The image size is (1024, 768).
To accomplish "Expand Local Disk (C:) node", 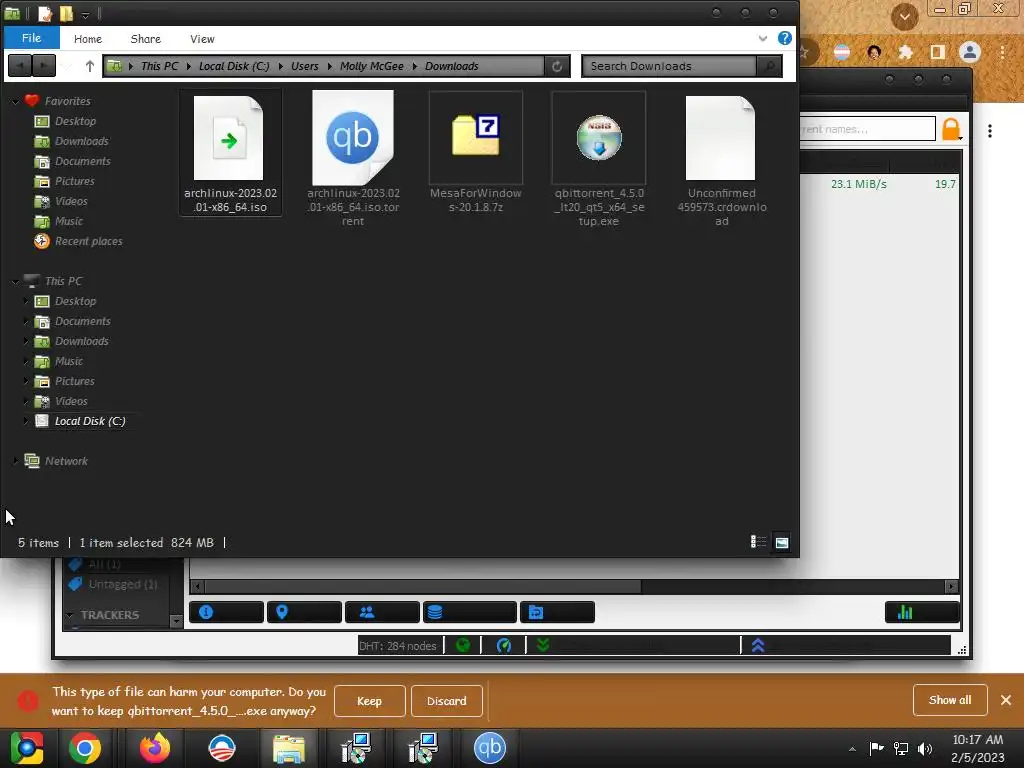I will tap(26, 421).
